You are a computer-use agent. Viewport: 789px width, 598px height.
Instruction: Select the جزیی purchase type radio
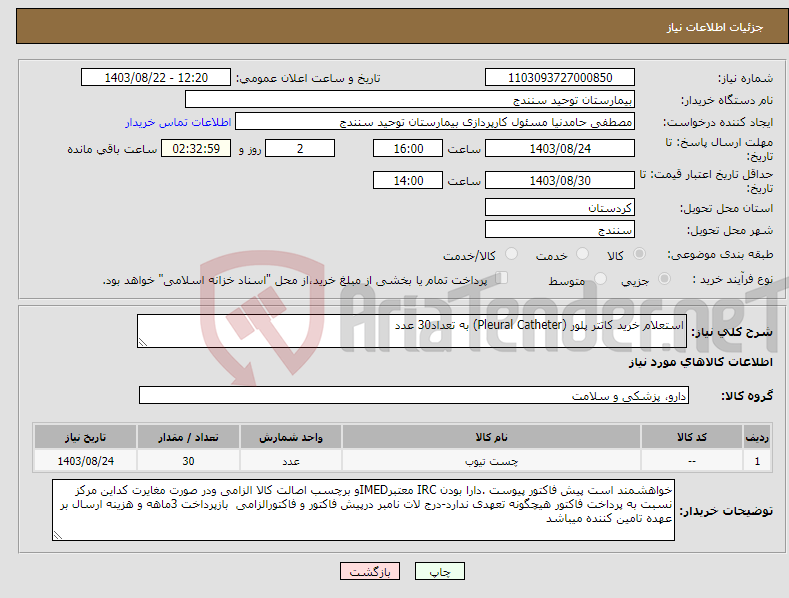pos(664,279)
